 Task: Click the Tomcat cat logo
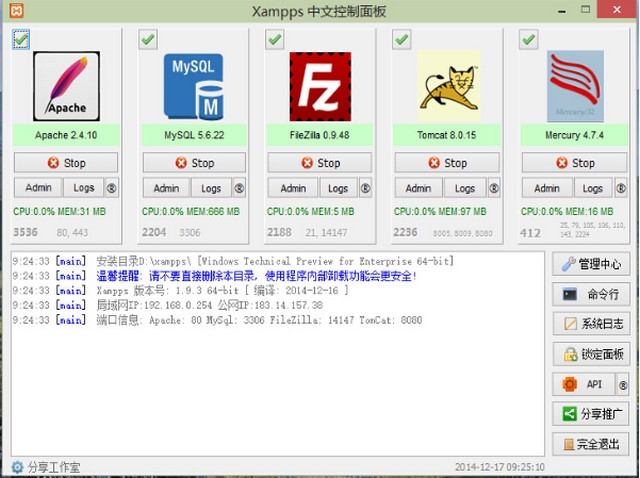(449, 85)
